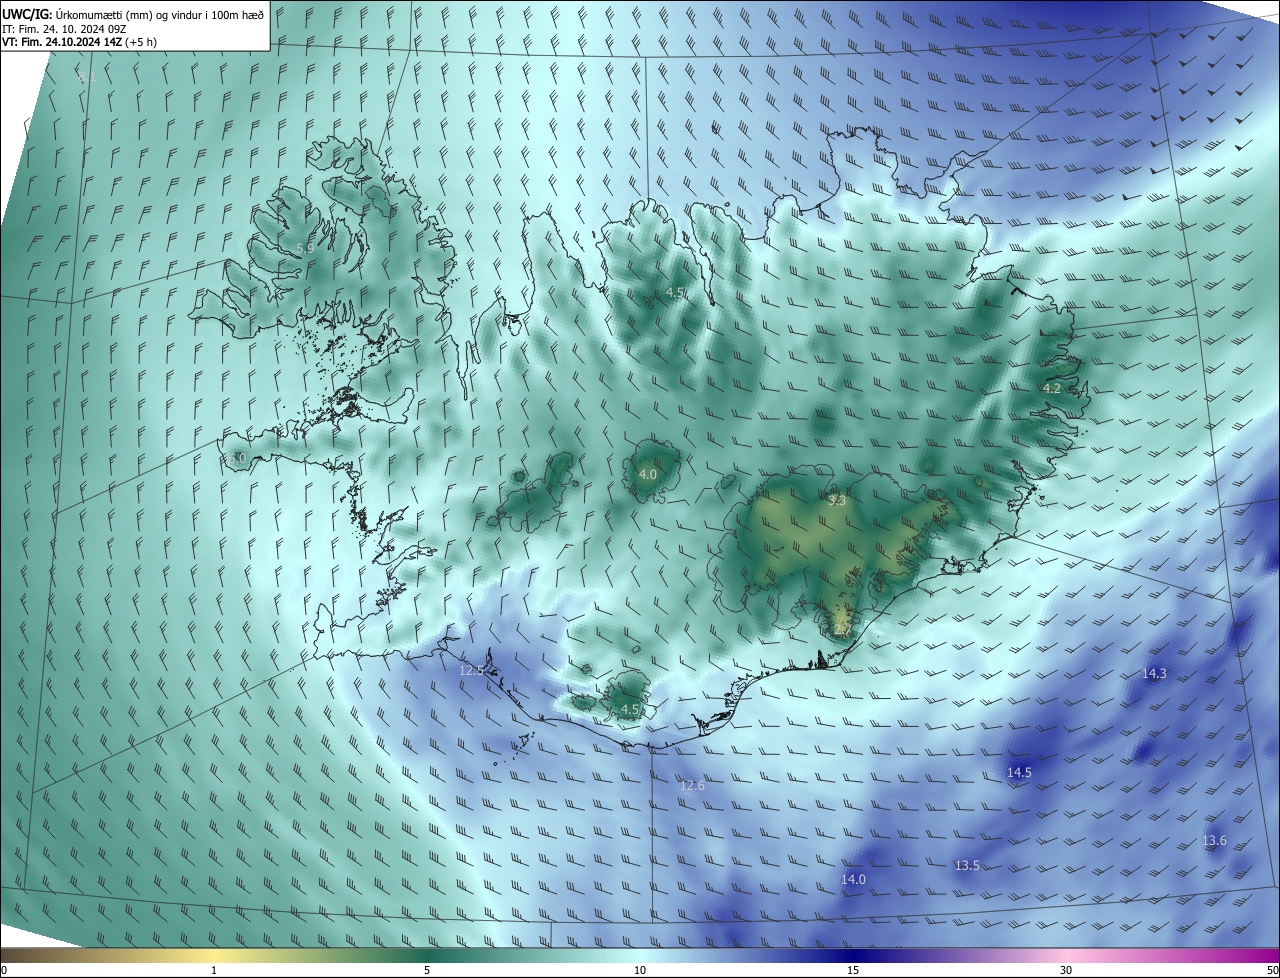This screenshot has height=978, width=1280.
Task: Click the 8.1 value below the title box
Action: pos(87,77)
